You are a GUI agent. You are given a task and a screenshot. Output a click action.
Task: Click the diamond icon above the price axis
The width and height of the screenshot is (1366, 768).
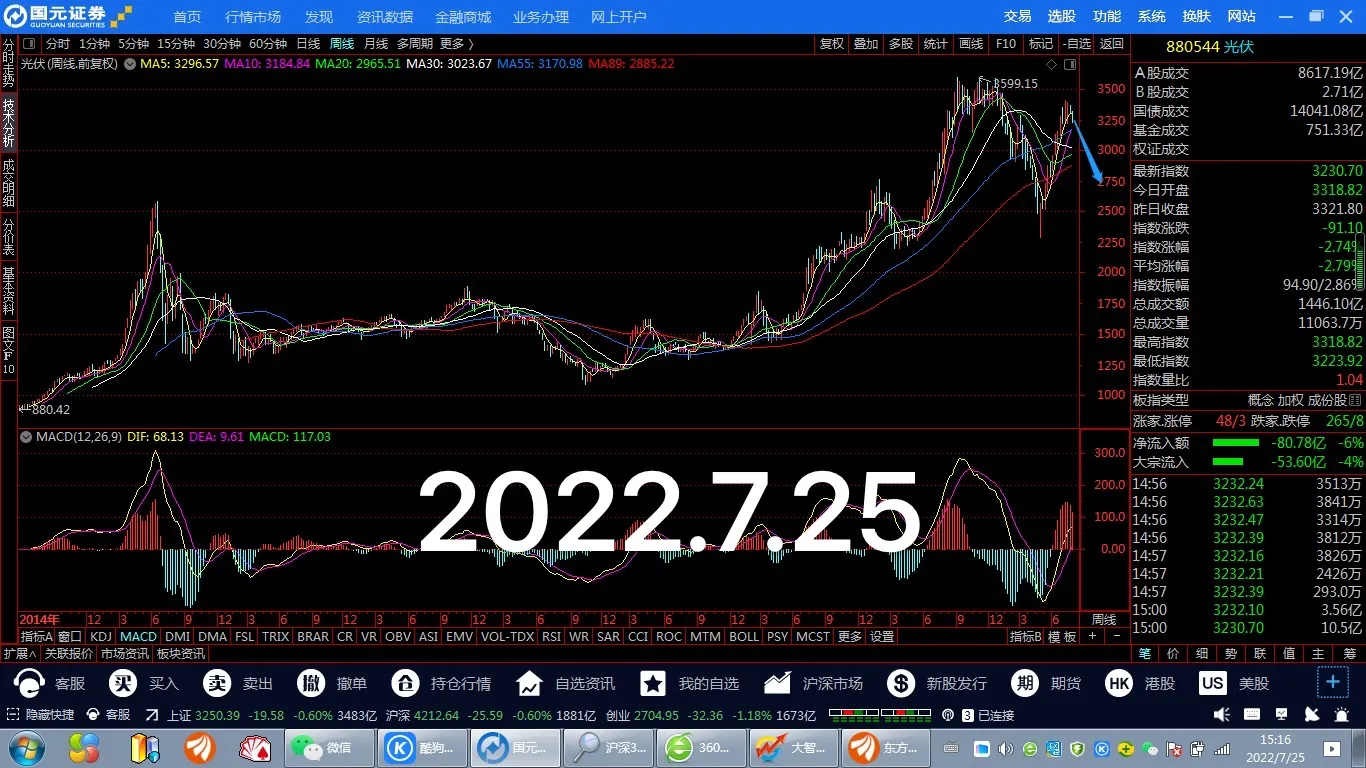(x=1051, y=63)
